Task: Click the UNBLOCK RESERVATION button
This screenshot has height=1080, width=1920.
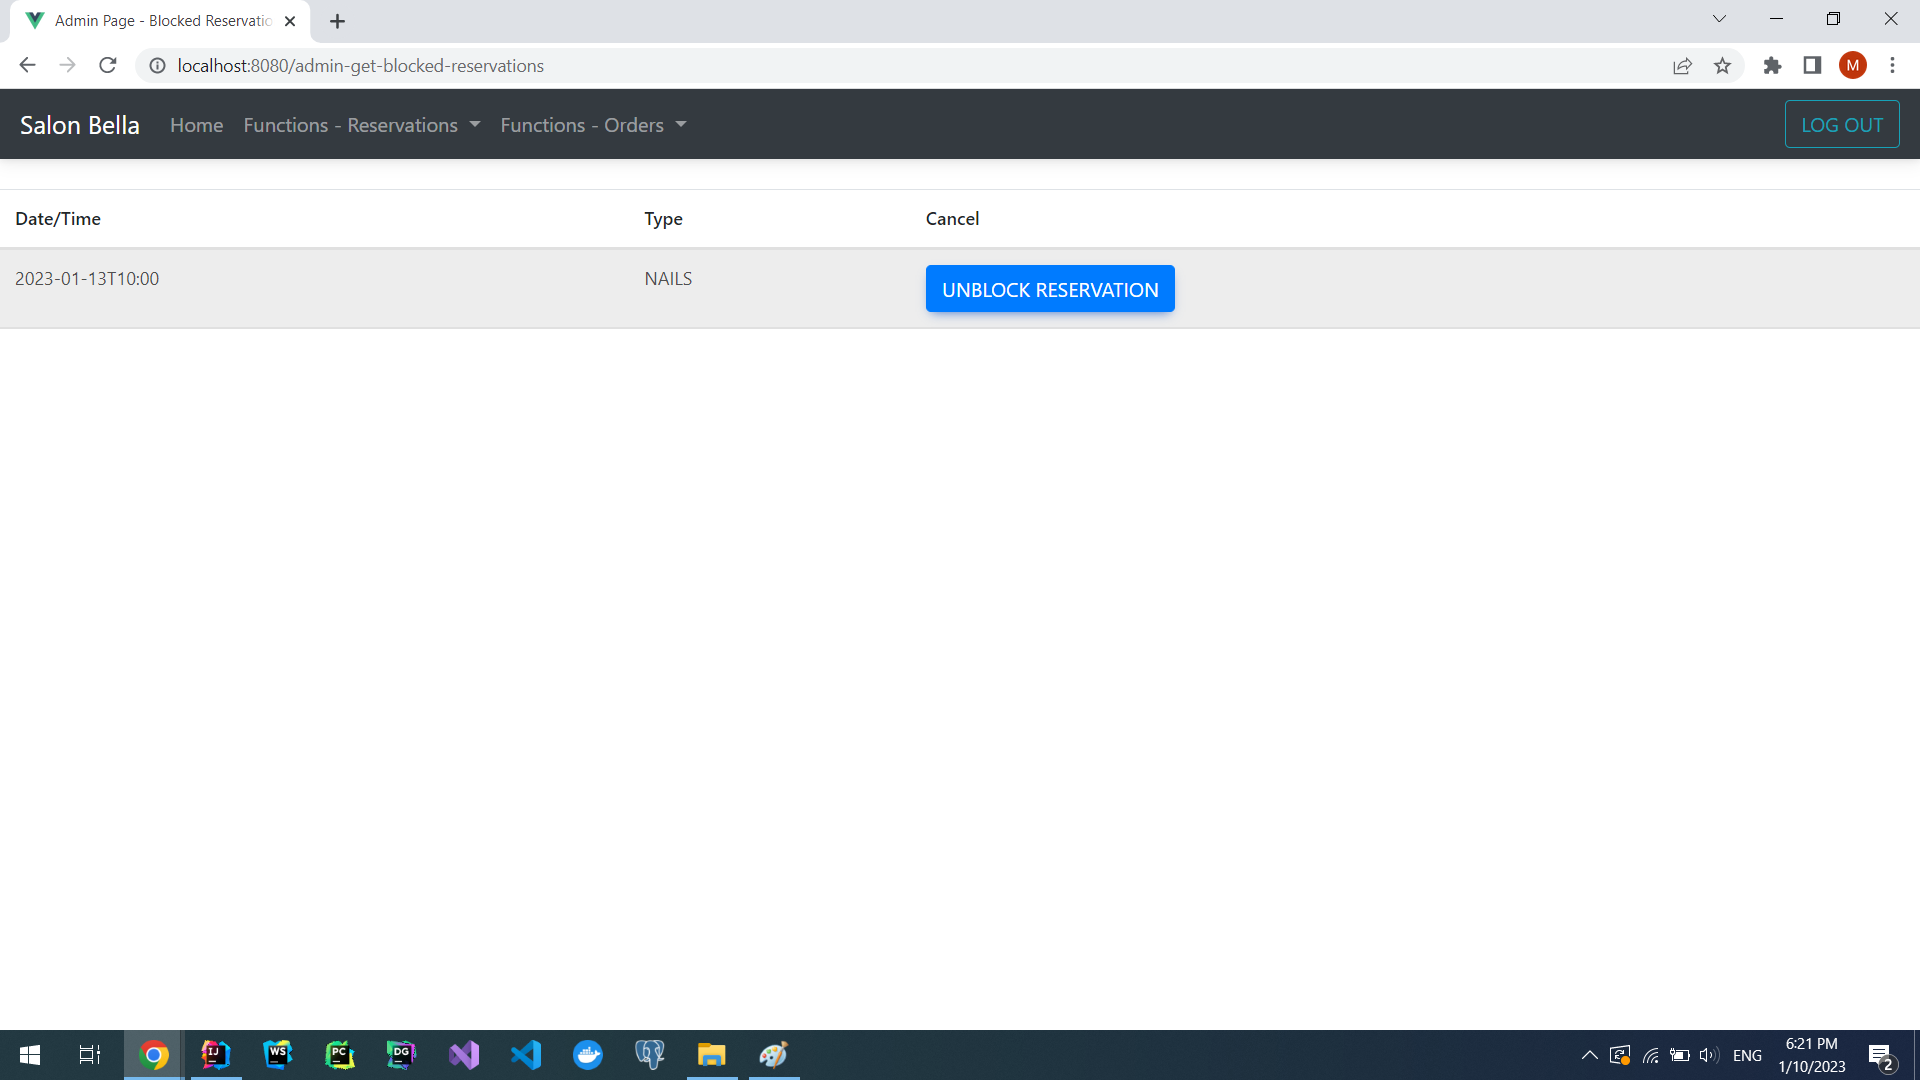Action: point(1050,289)
